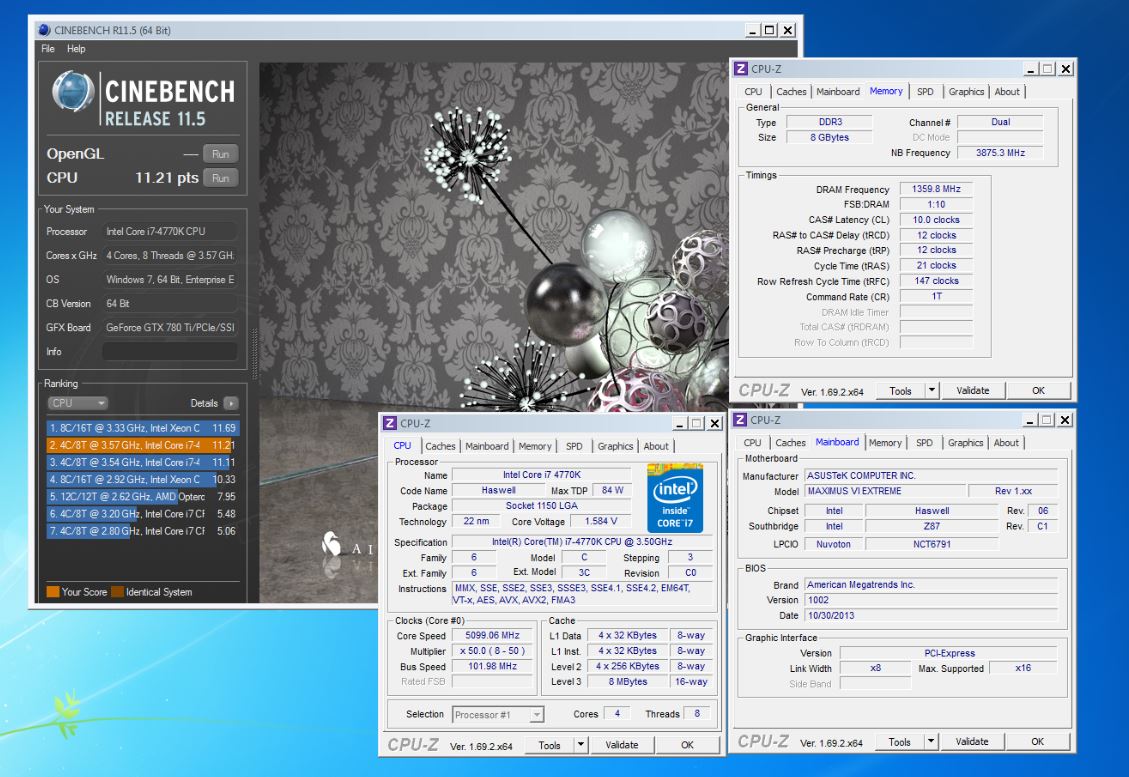Screen dimensions: 1129x777
Task: Open the Tools dropdown arrow in Memory window
Action: [x=932, y=390]
